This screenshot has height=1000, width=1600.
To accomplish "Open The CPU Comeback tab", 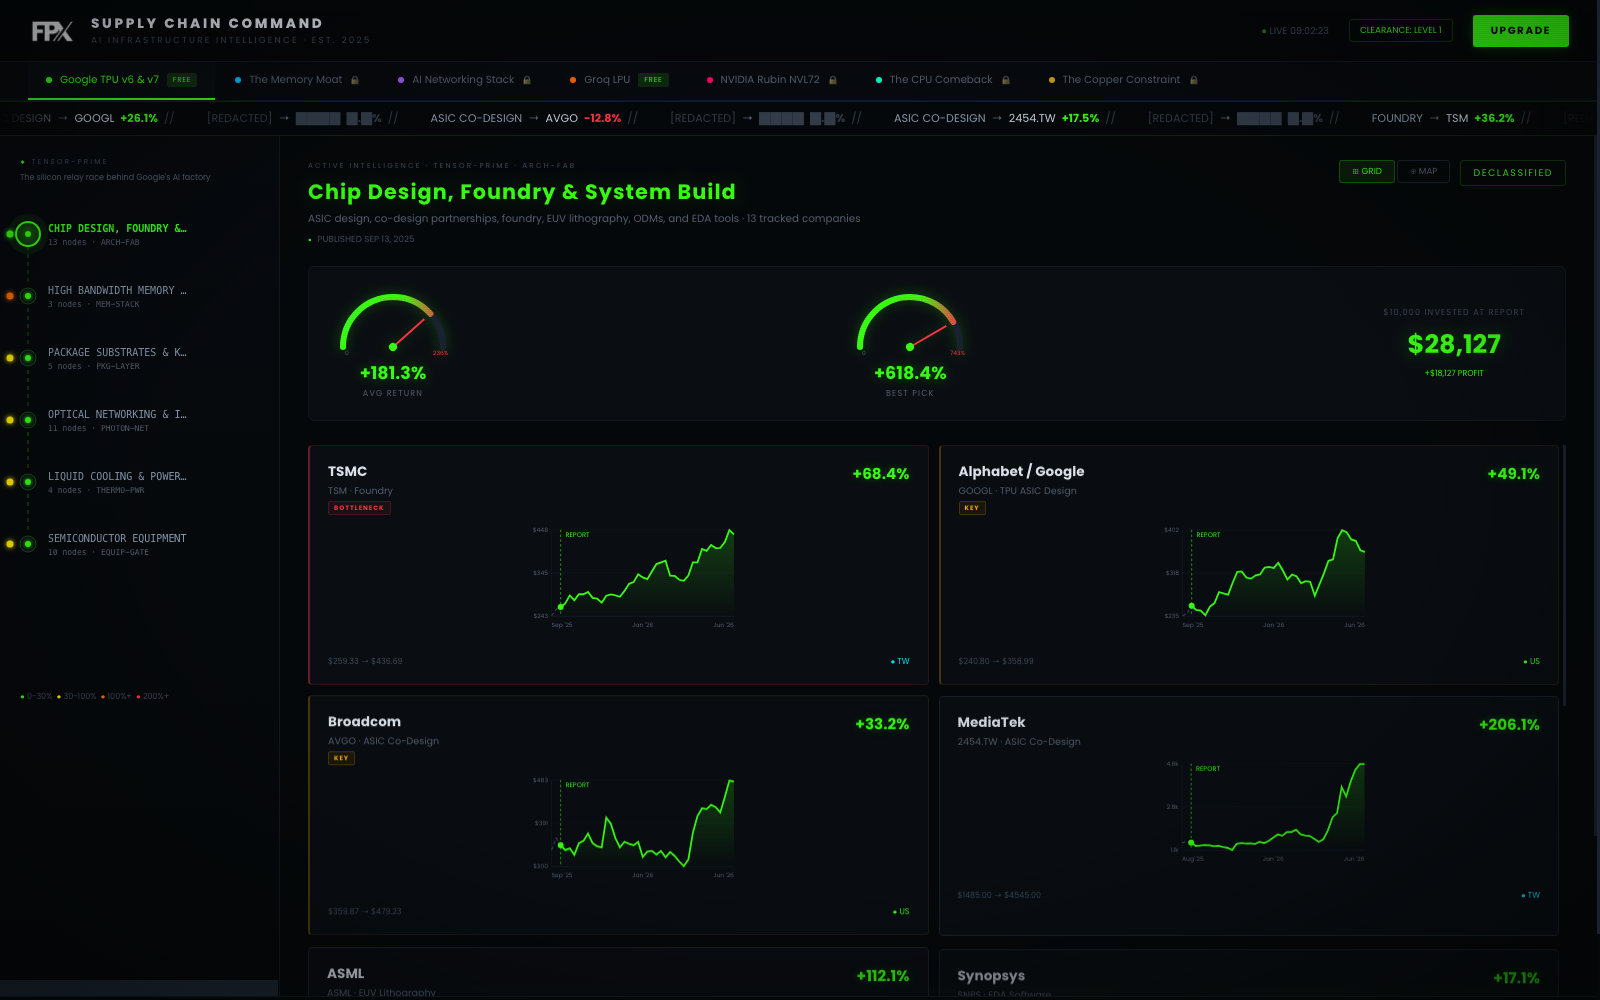I will coord(942,80).
